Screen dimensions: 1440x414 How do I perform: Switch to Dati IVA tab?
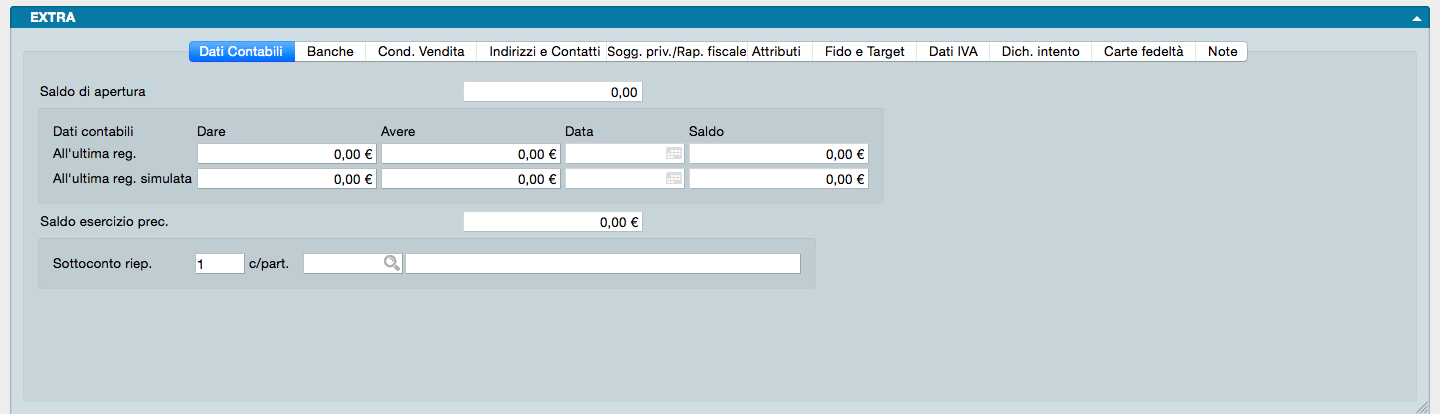point(953,52)
